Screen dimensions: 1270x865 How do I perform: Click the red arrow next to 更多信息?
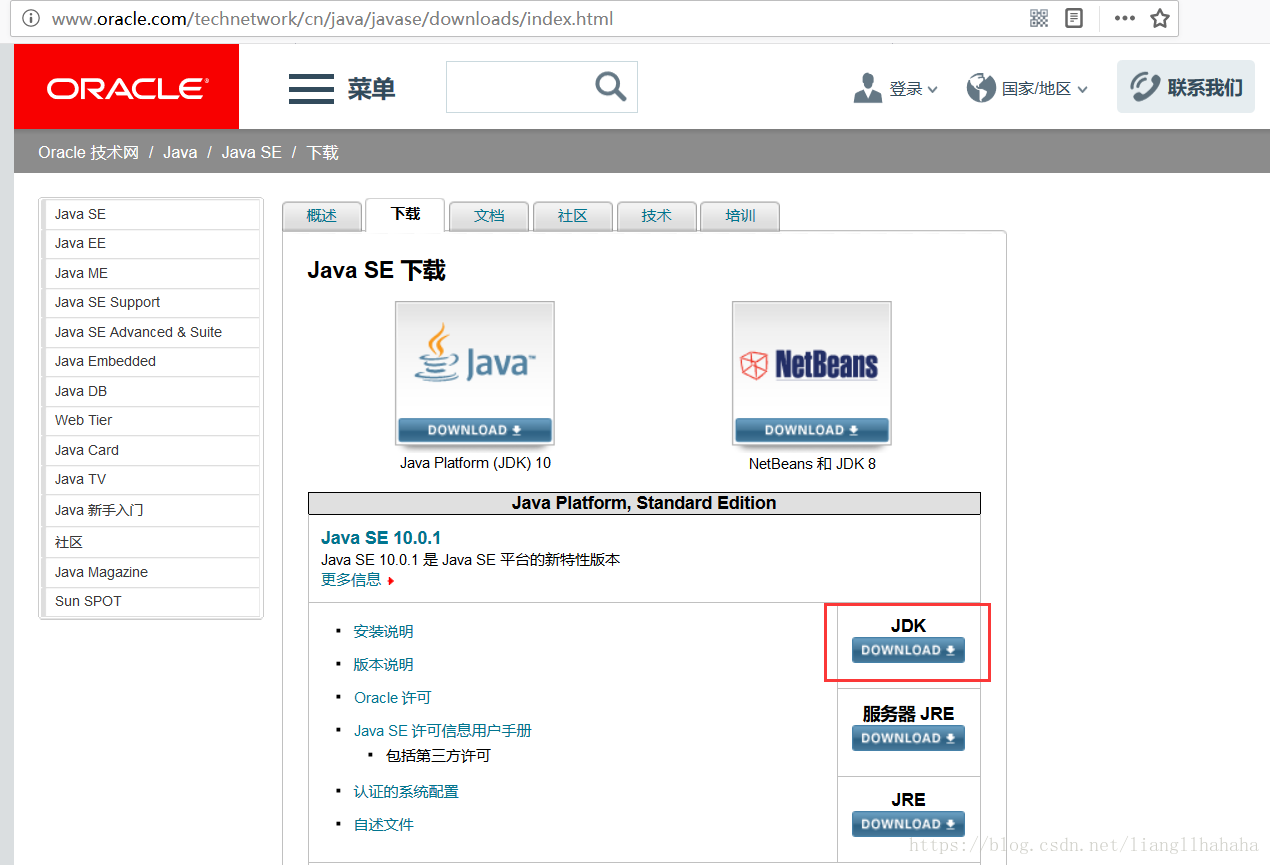tap(391, 581)
